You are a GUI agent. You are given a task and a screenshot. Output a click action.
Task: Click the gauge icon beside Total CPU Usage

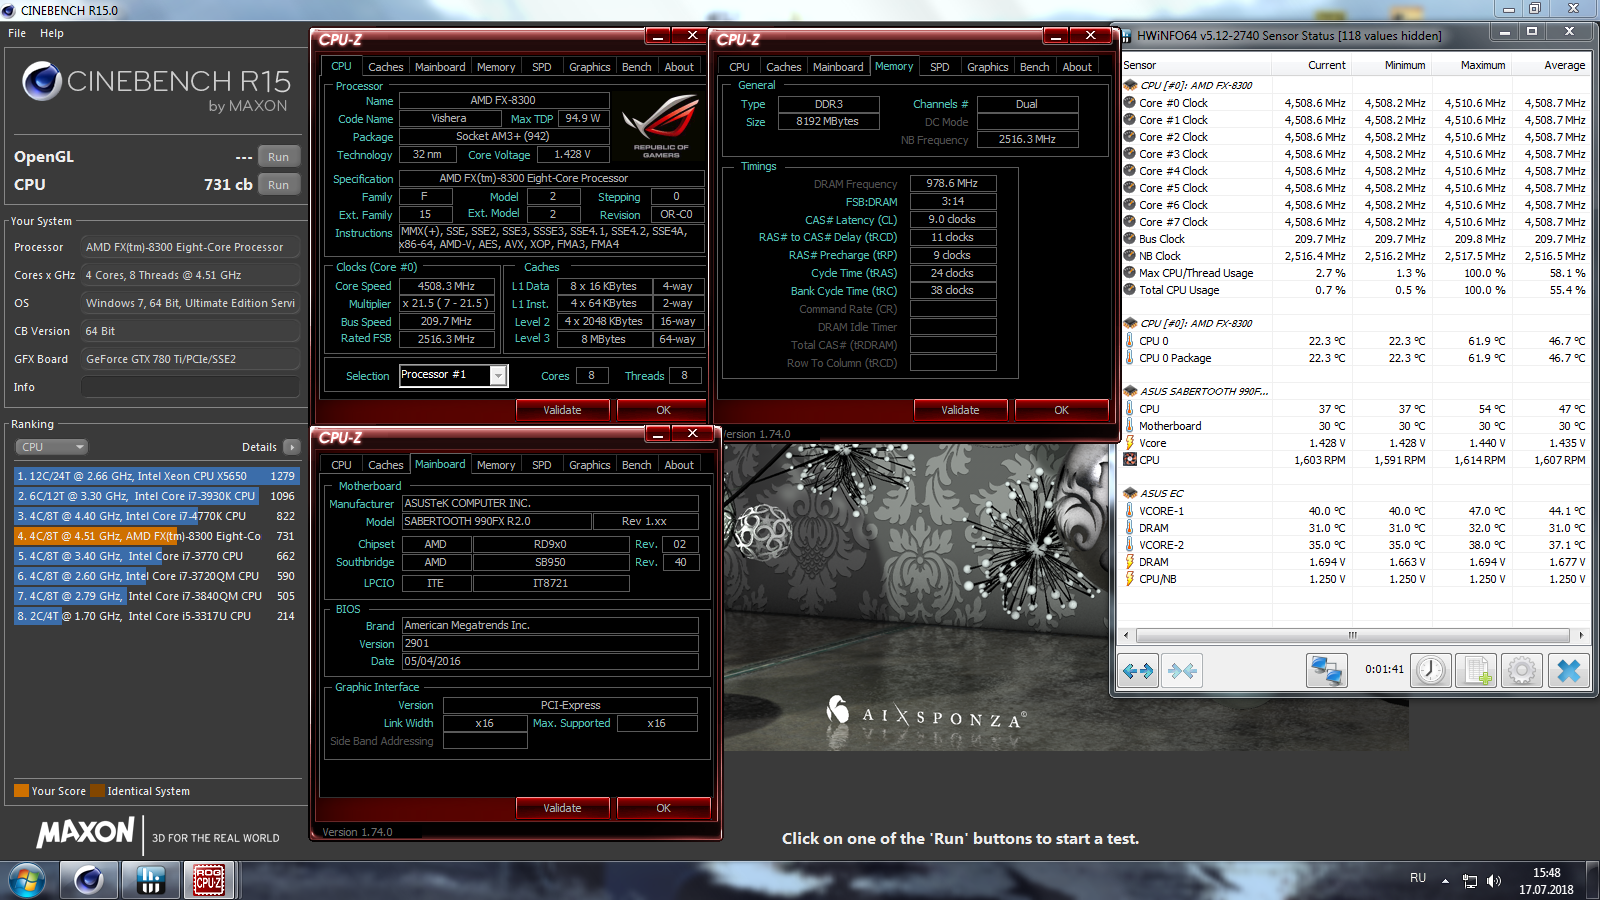pyautogui.click(x=1130, y=289)
